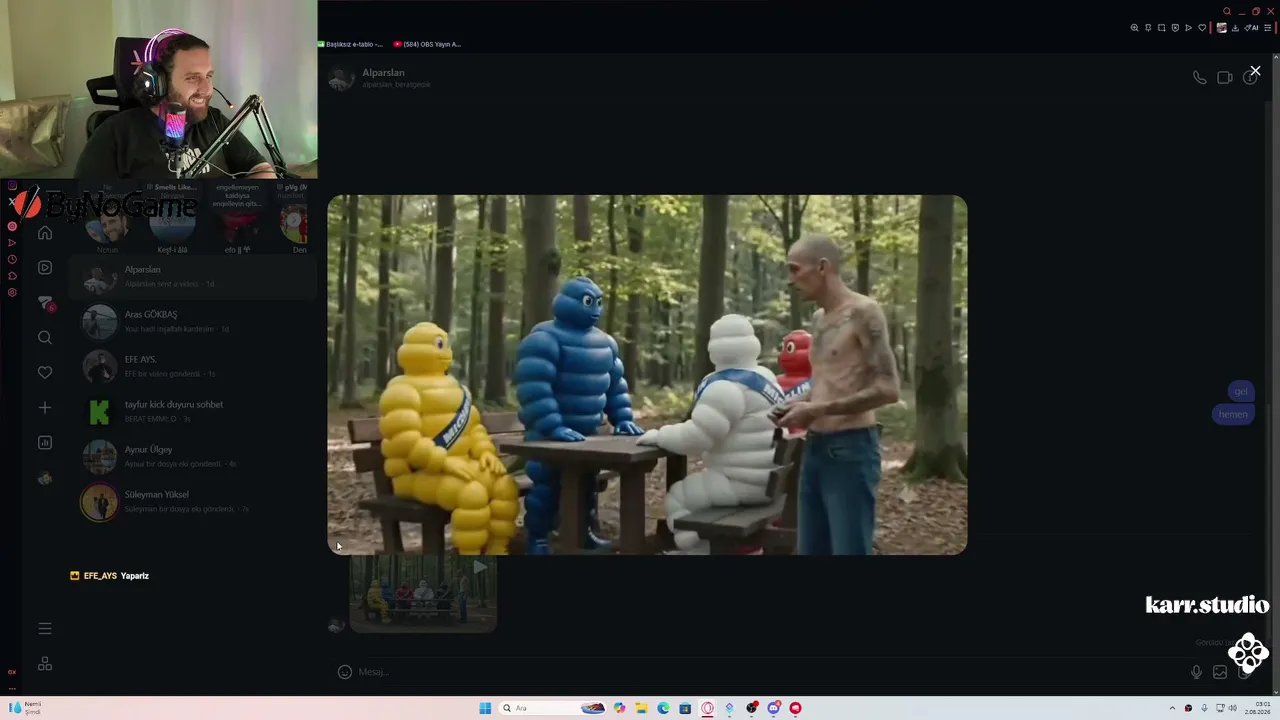Image resolution: width=1280 pixels, height=720 pixels.
Task: Open the EFE AYS. conversation
Action: click(x=194, y=366)
